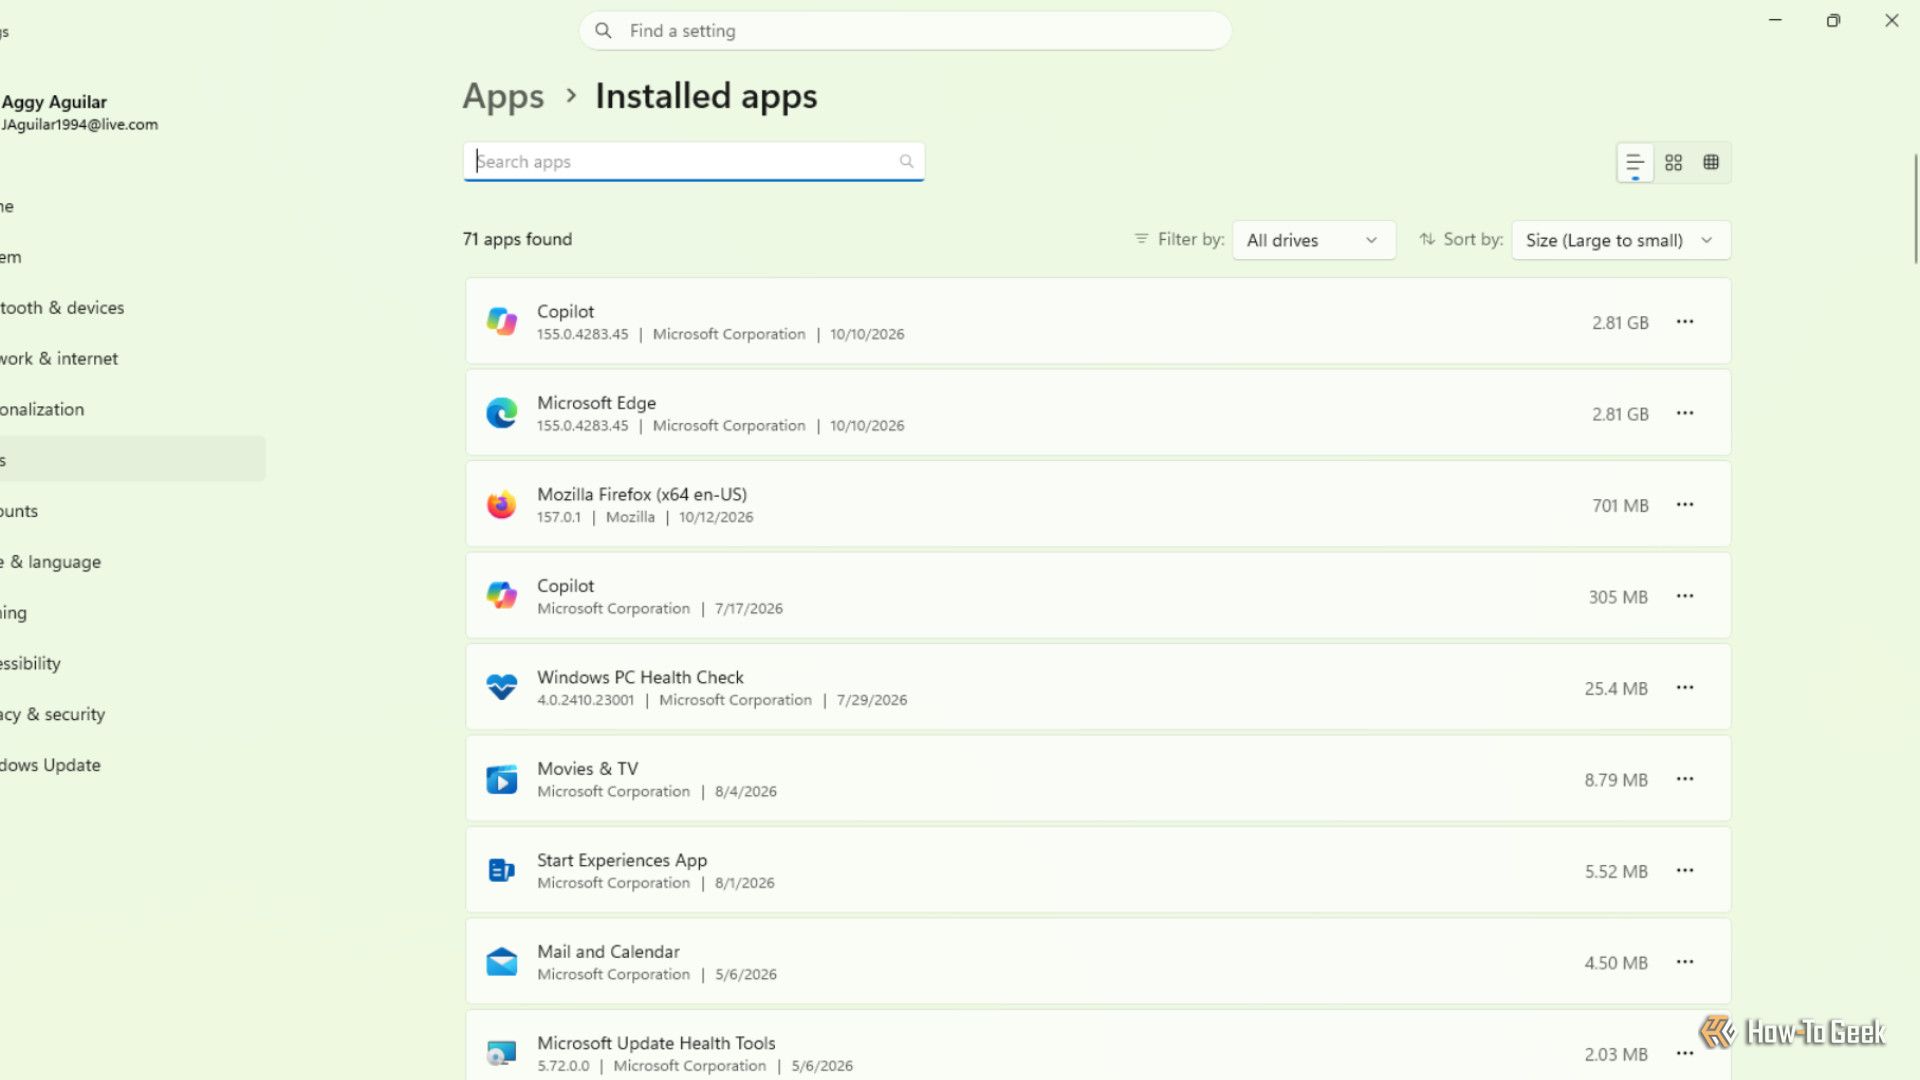Open Privacy & security settings section

coord(52,714)
